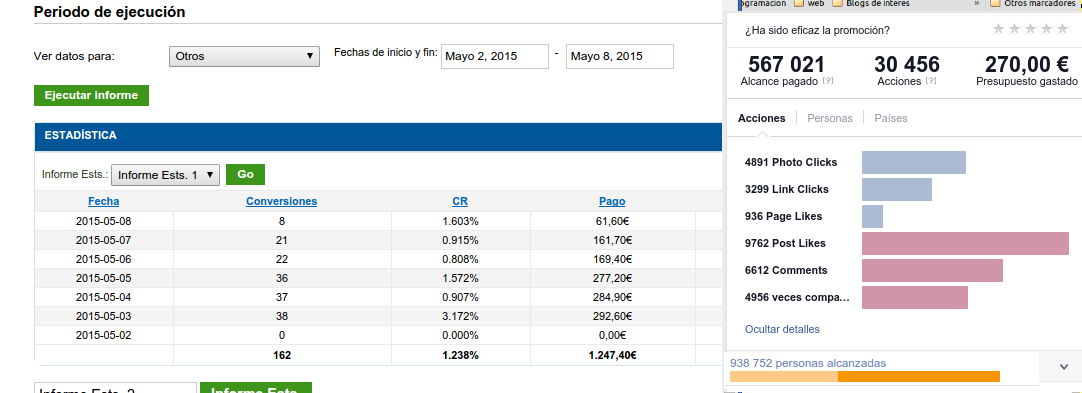This screenshot has width=1082, height=393.
Task: Click the '567 021' Alcance pagado figure
Action: [x=787, y=65]
